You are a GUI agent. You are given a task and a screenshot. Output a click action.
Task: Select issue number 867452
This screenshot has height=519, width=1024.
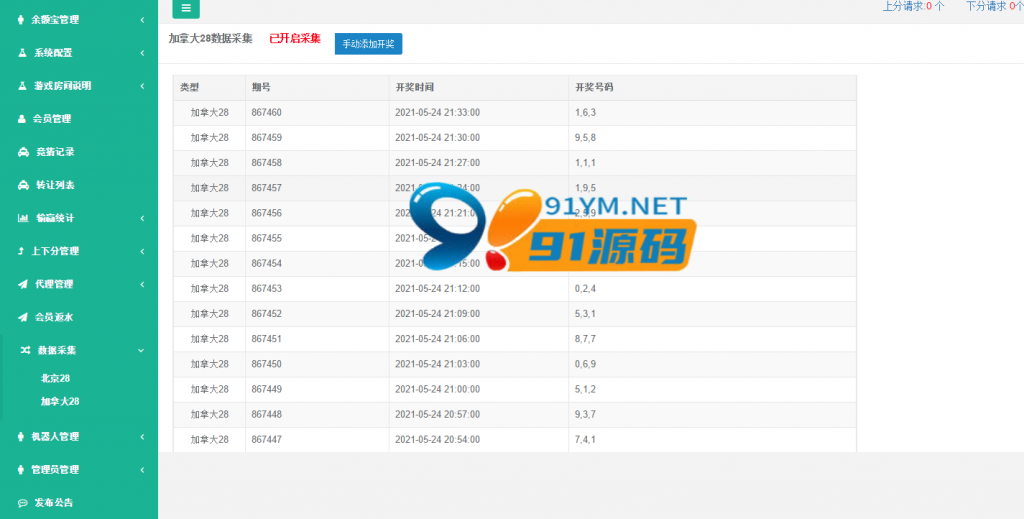point(266,314)
